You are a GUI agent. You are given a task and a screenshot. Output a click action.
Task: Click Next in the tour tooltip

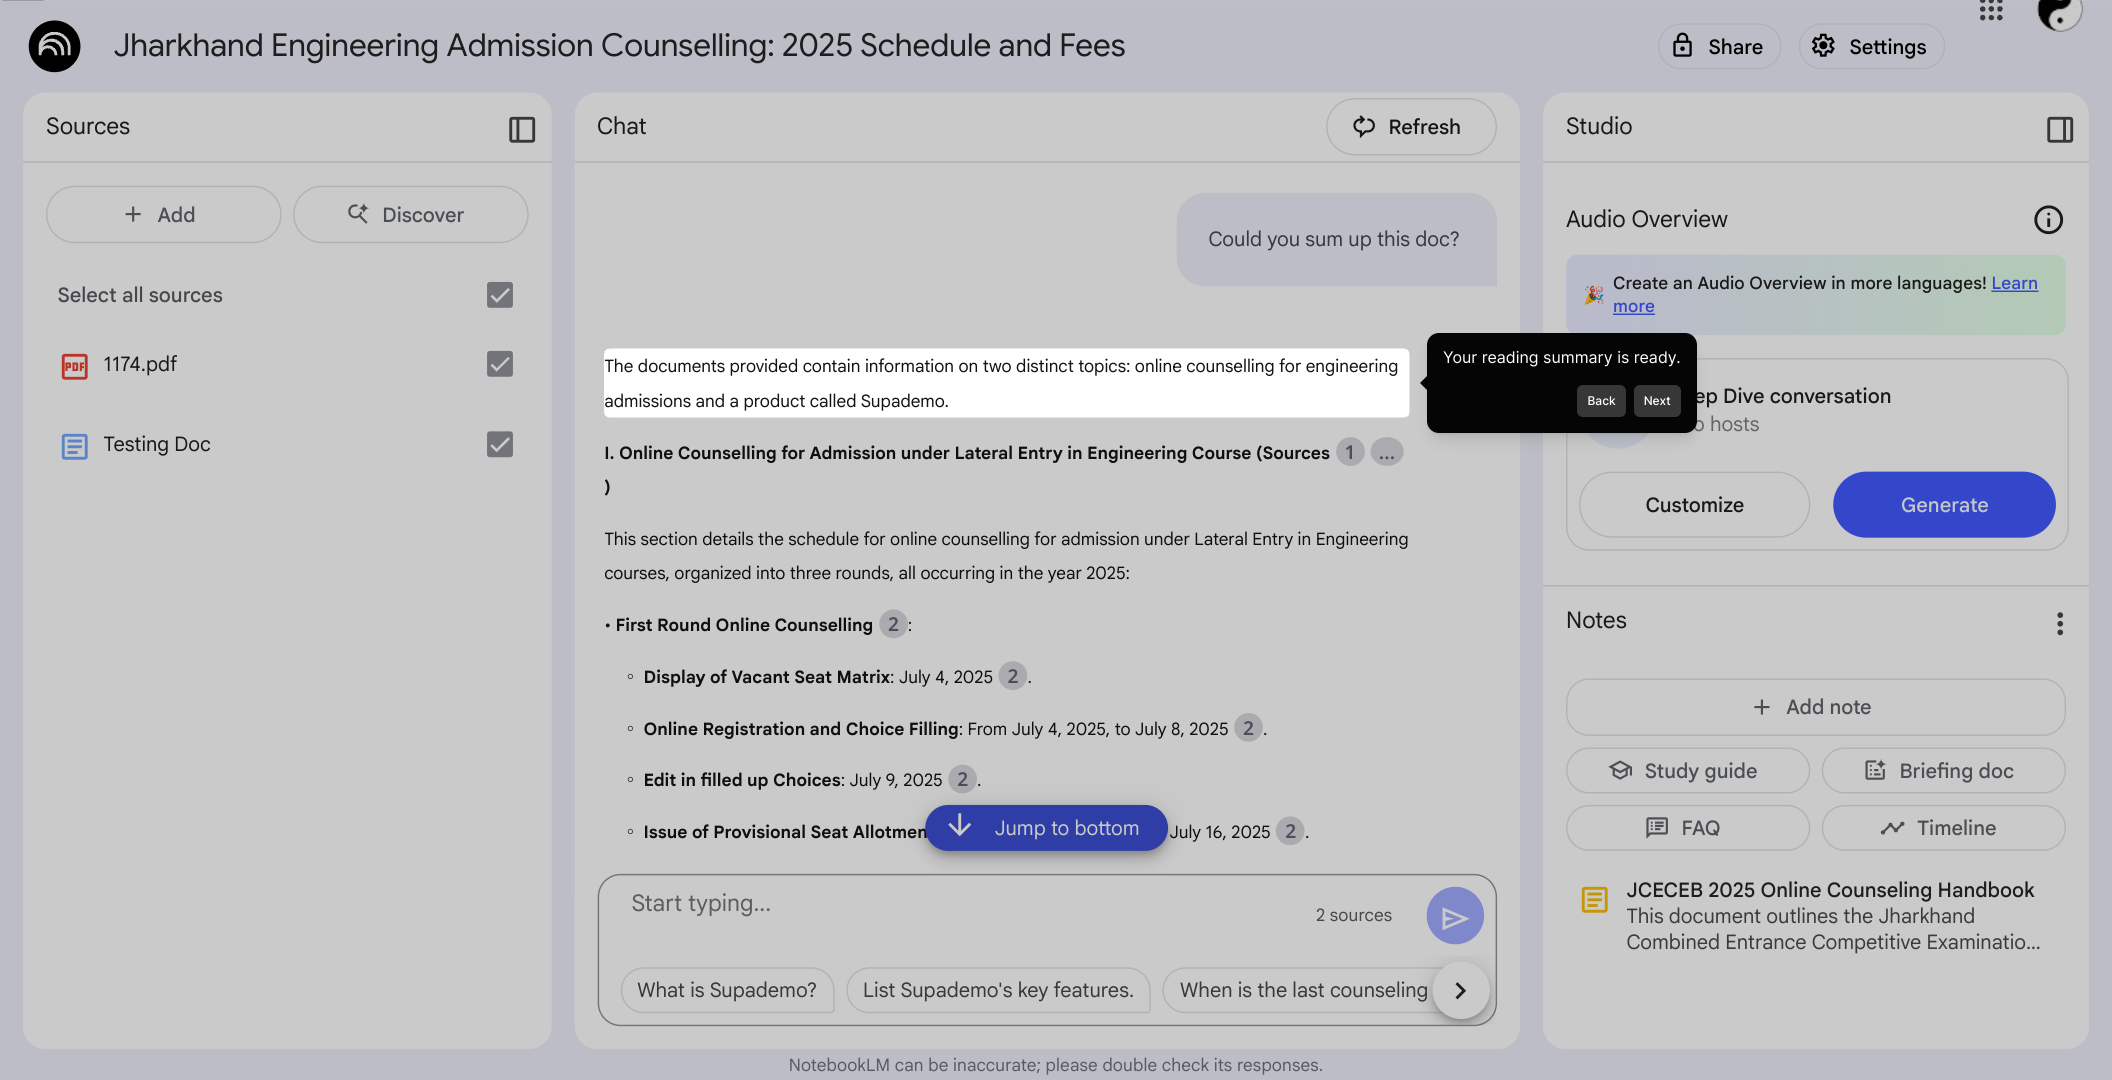(1657, 401)
